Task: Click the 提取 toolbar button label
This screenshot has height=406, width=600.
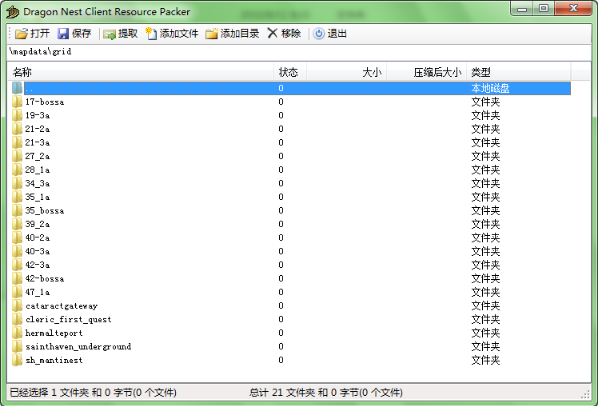Action: coord(128,34)
